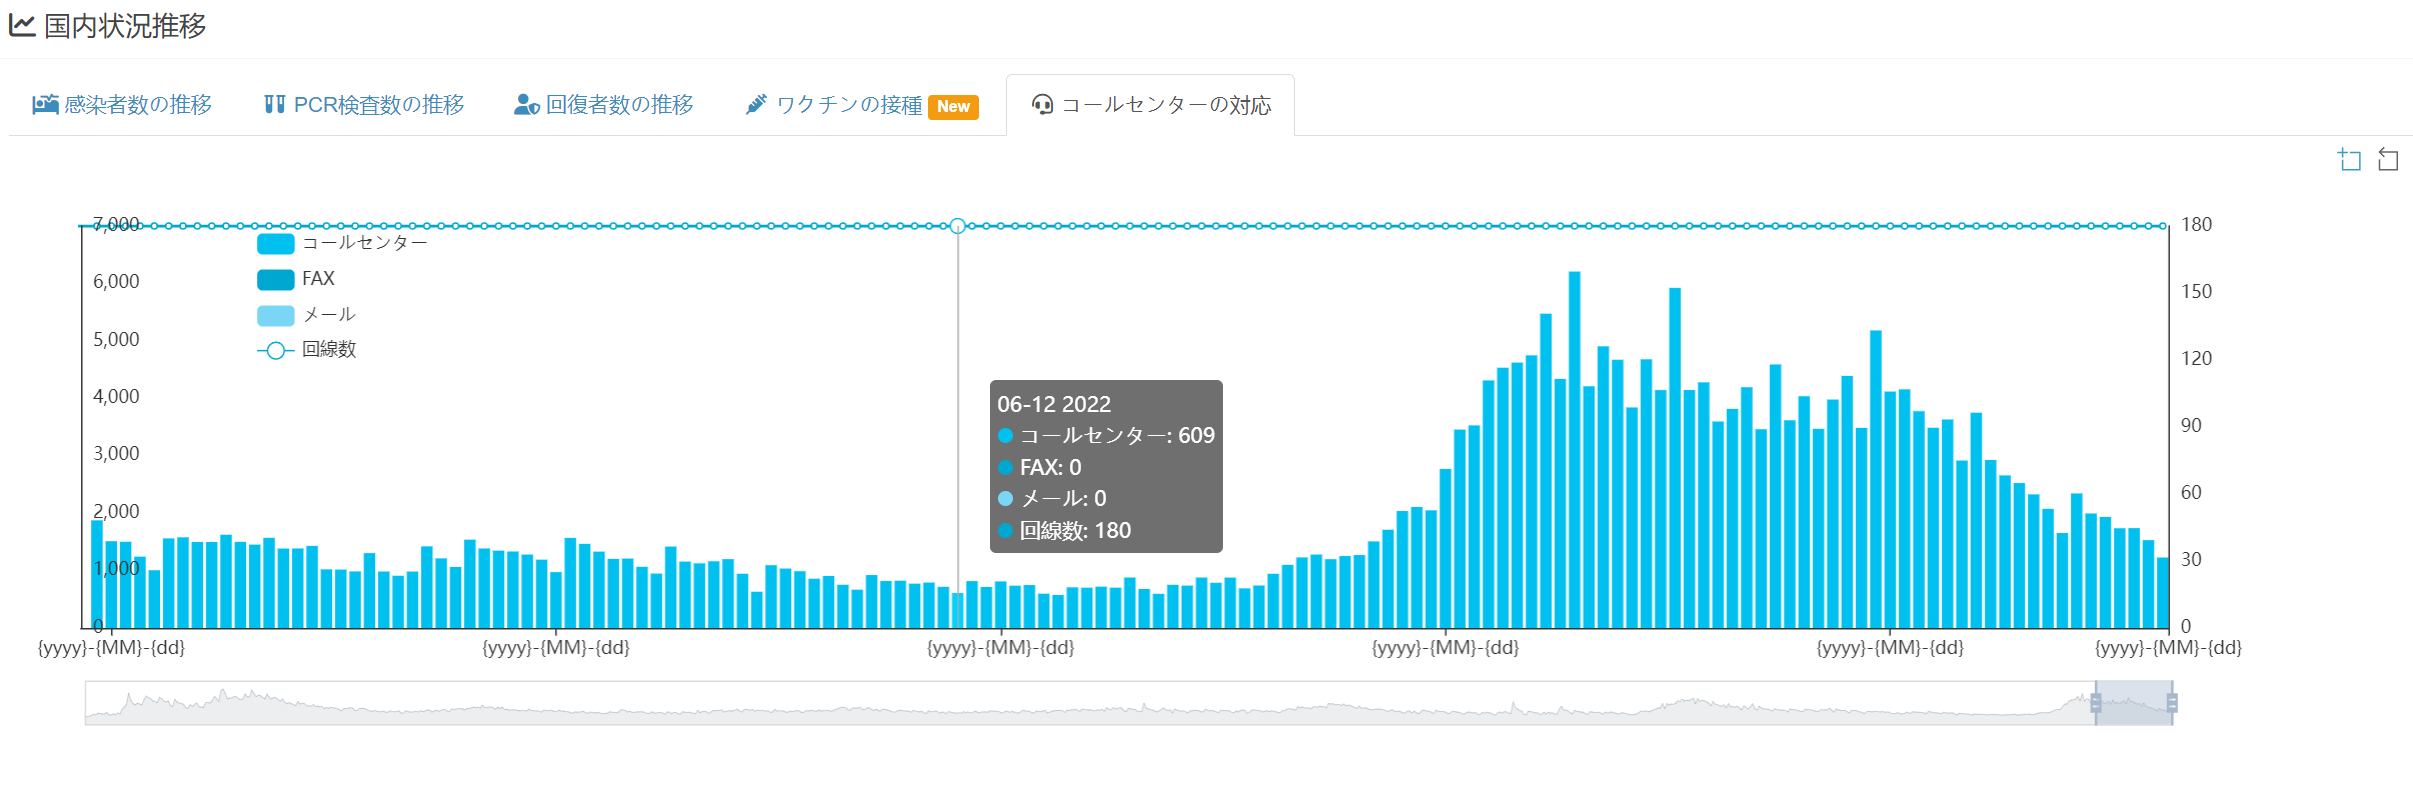Click the syringe icon on vaccine tab

click(756, 105)
